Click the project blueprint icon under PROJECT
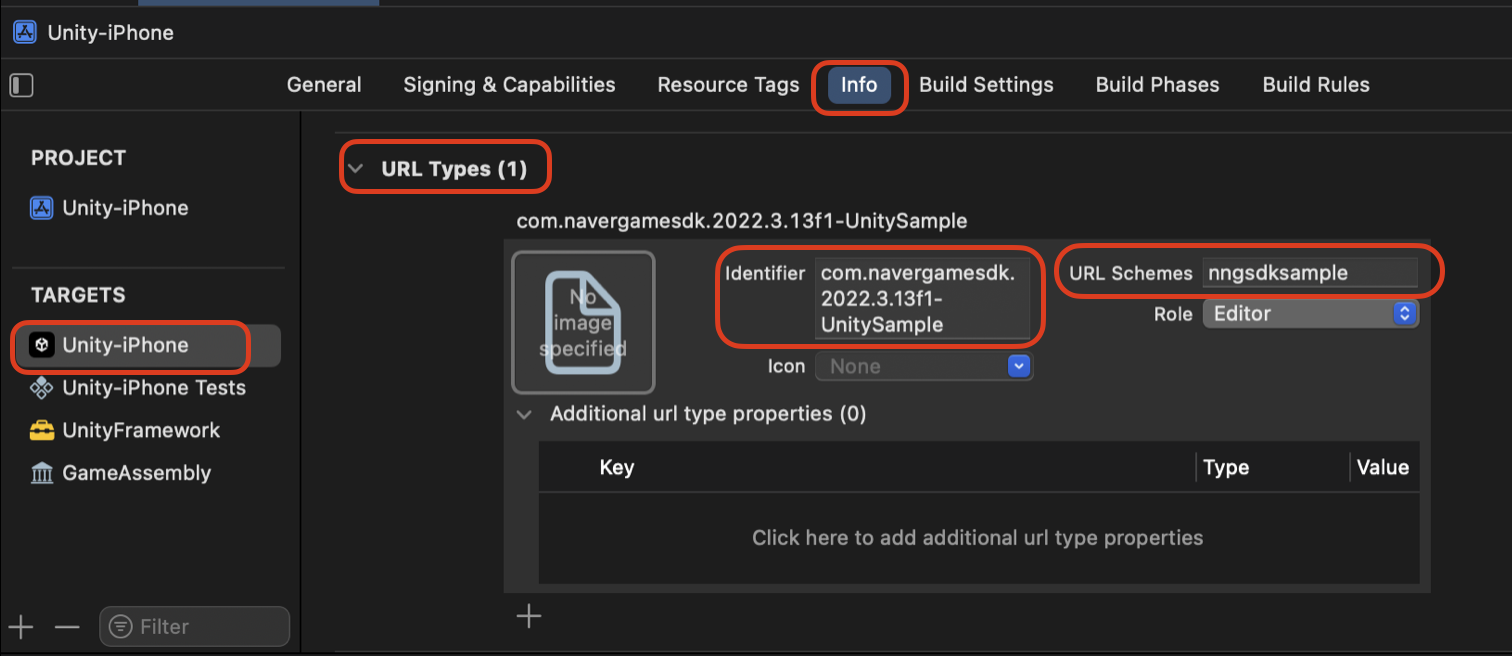The image size is (1512, 656). pos(41,208)
